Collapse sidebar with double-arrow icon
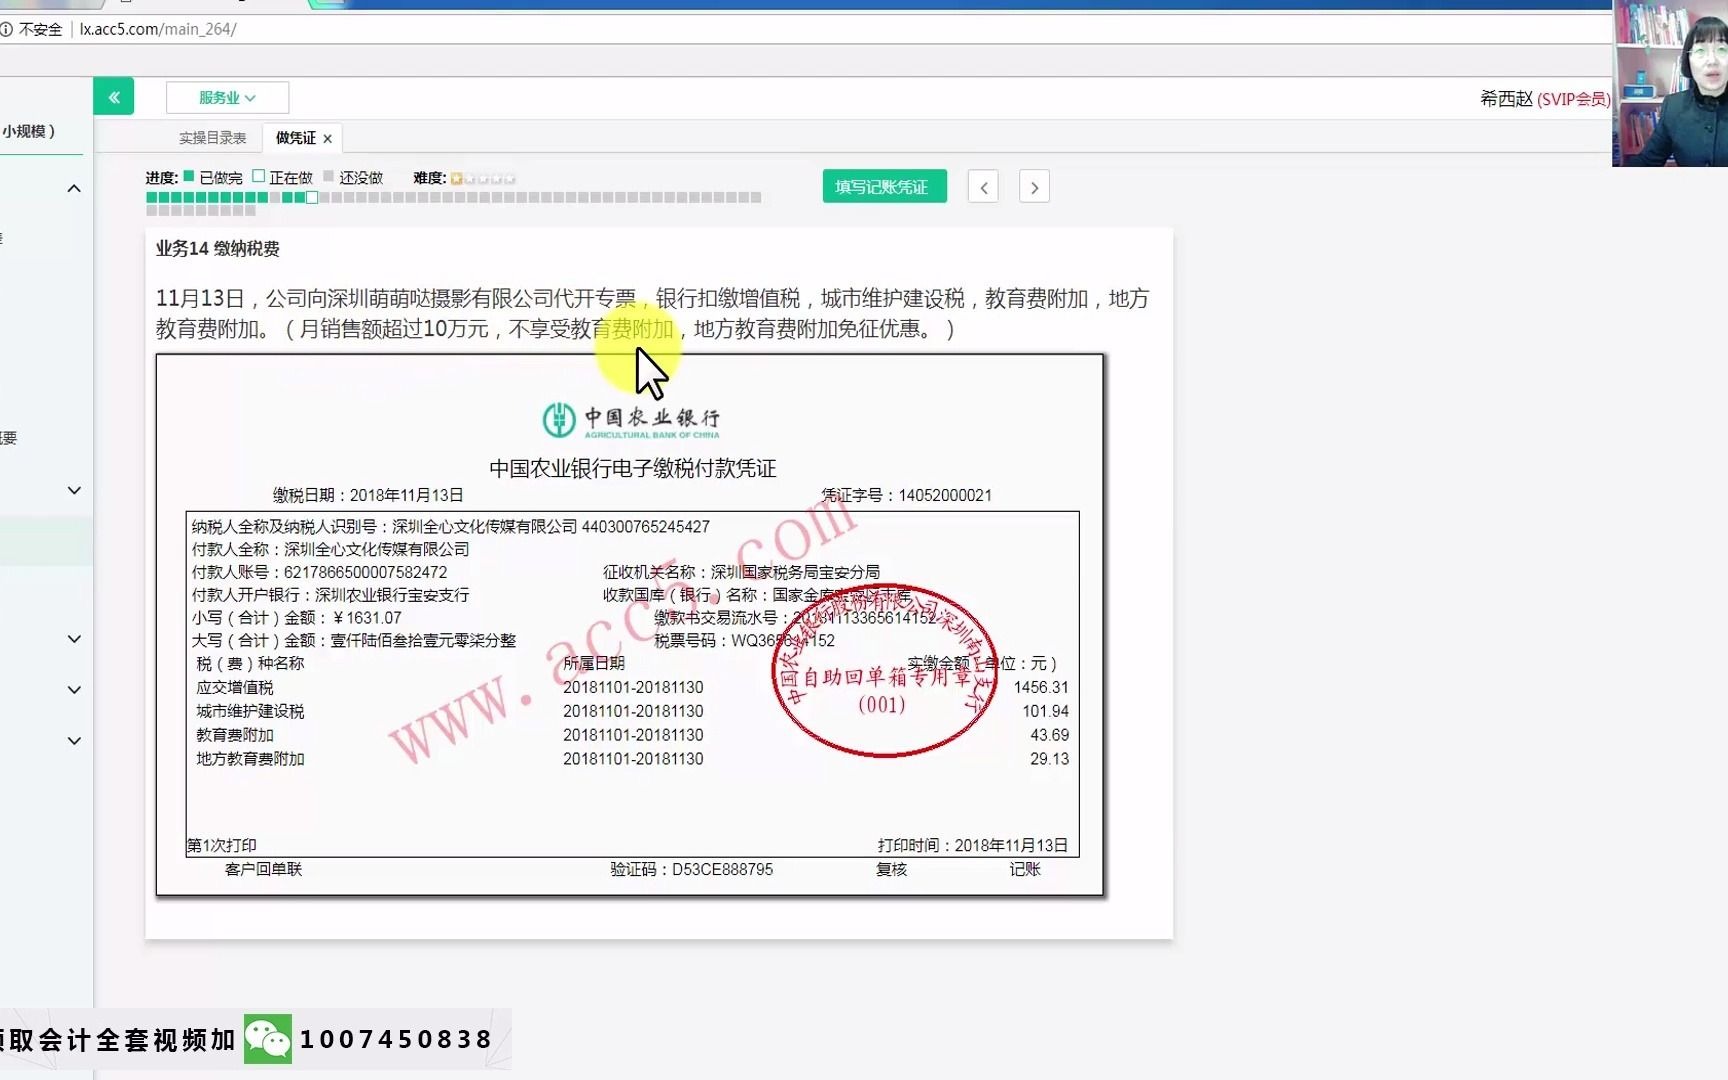1728x1080 pixels. pyautogui.click(x=114, y=97)
